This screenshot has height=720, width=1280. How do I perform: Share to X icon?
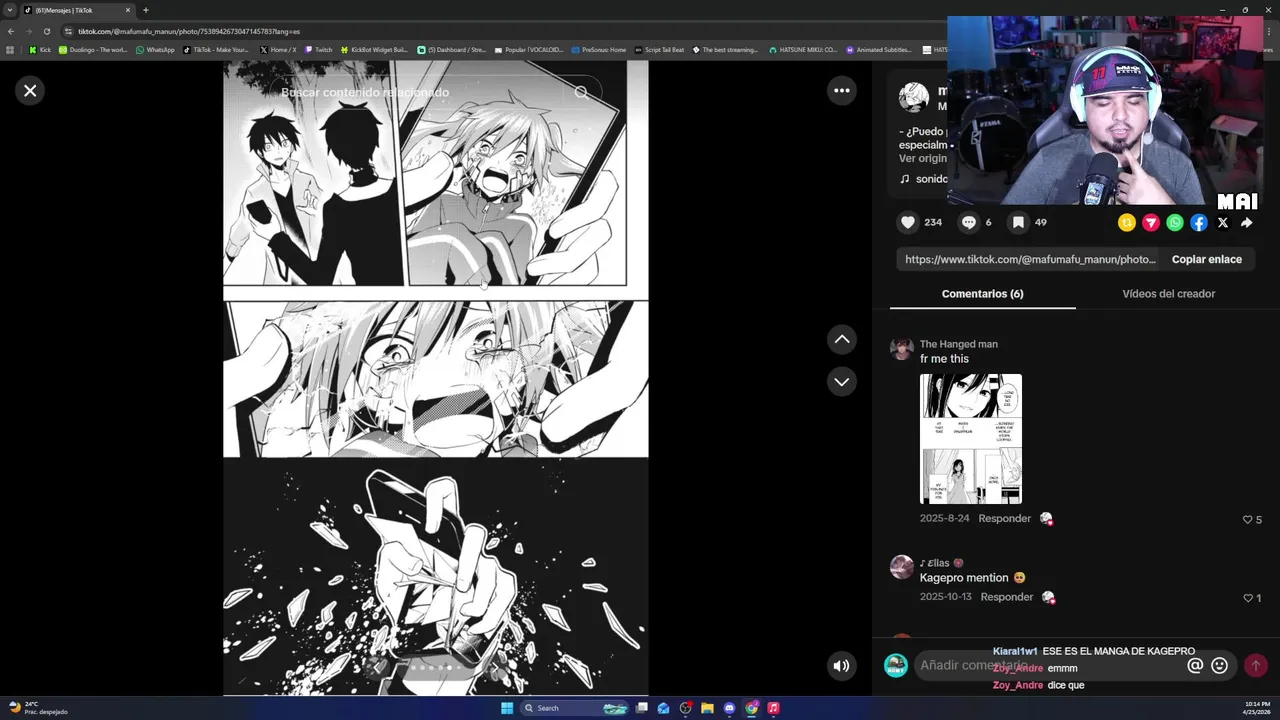tap(1223, 223)
